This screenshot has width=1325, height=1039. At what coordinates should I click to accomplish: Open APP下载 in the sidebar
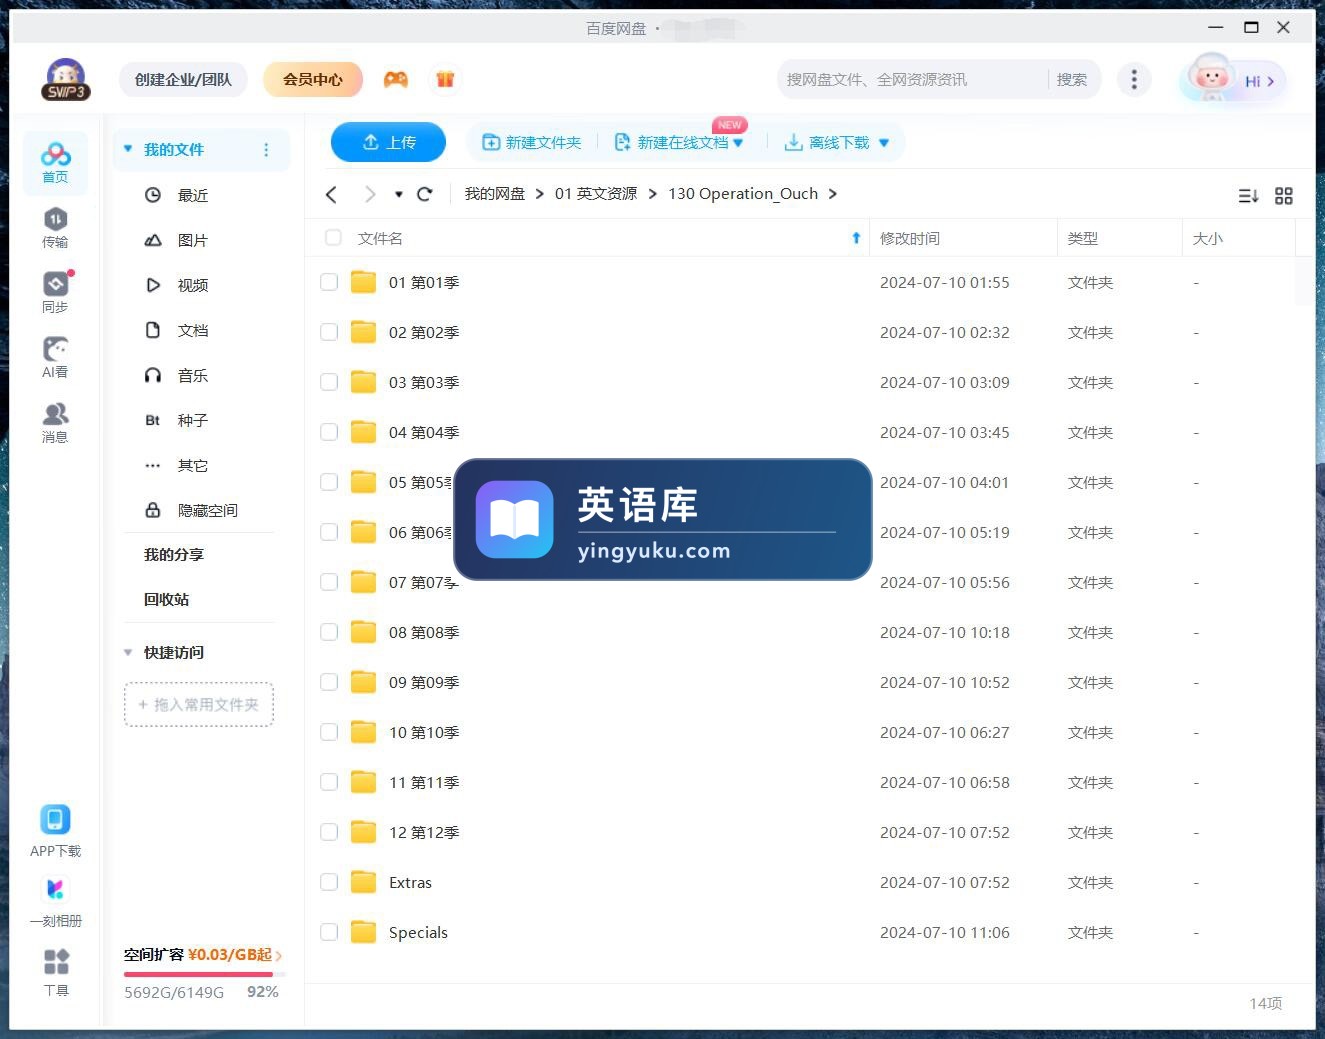(x=55, y=832)
